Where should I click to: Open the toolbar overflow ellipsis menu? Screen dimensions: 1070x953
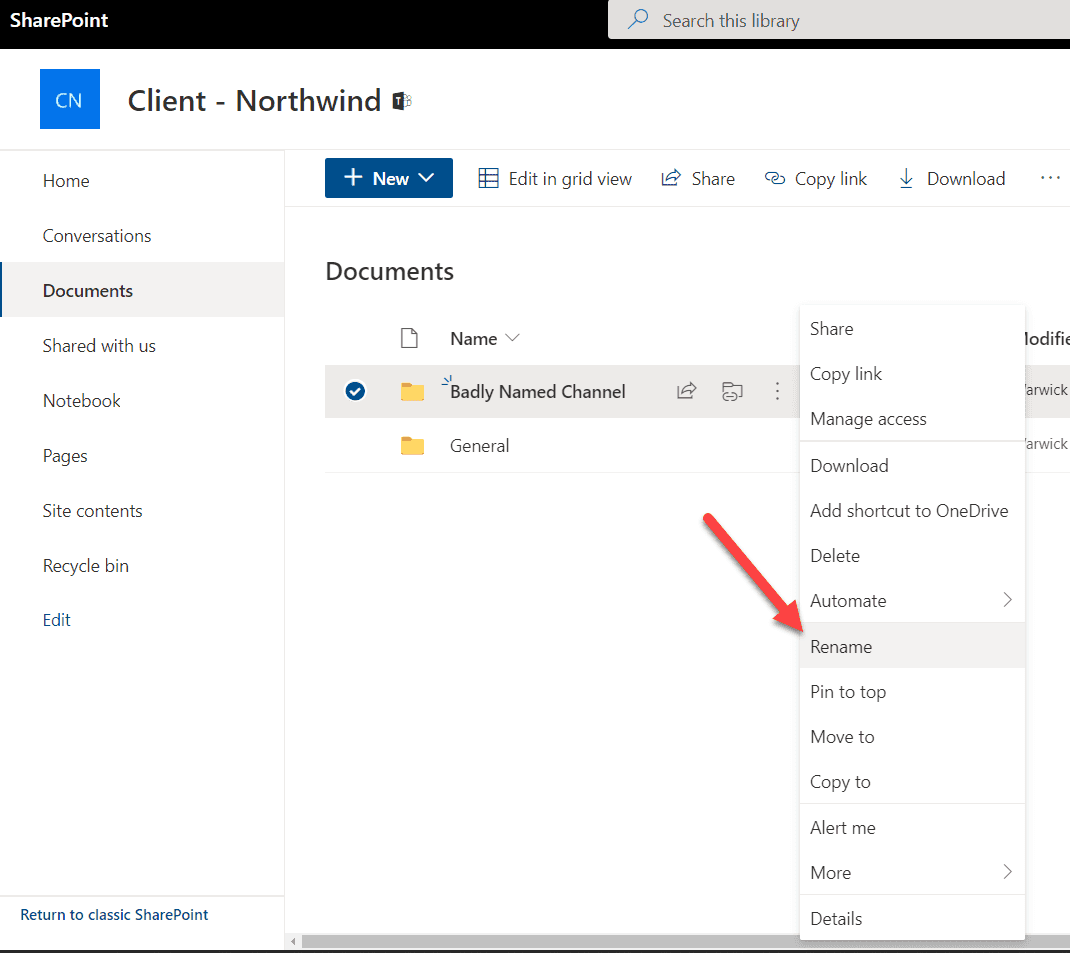pos(1049,178)
